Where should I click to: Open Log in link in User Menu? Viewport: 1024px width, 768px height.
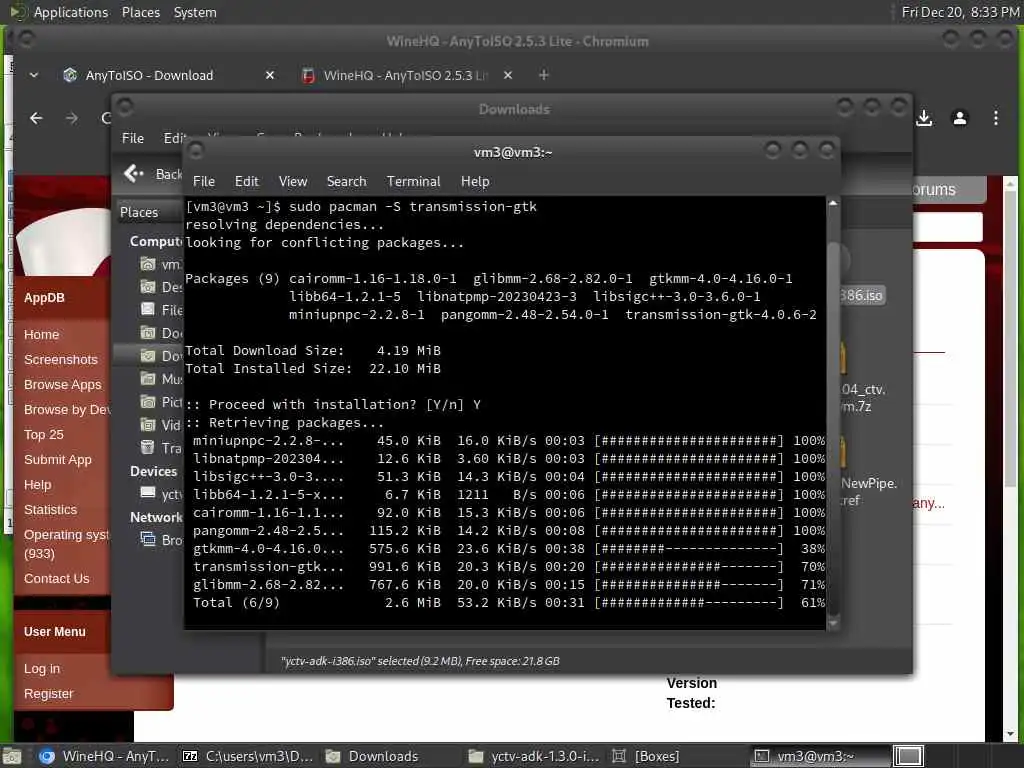click(42, 669)
